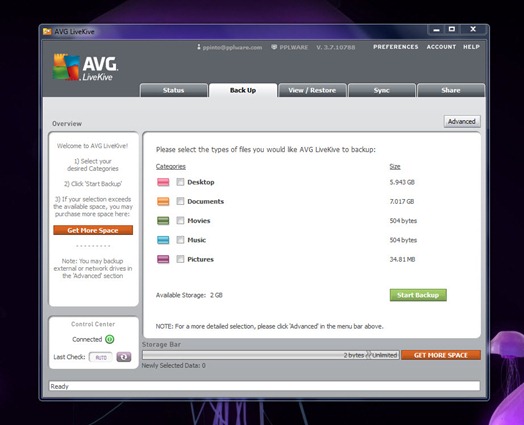524x425 pixels.
Task: Click the Documents size 7.017 GB
Action: coord(402,201)
